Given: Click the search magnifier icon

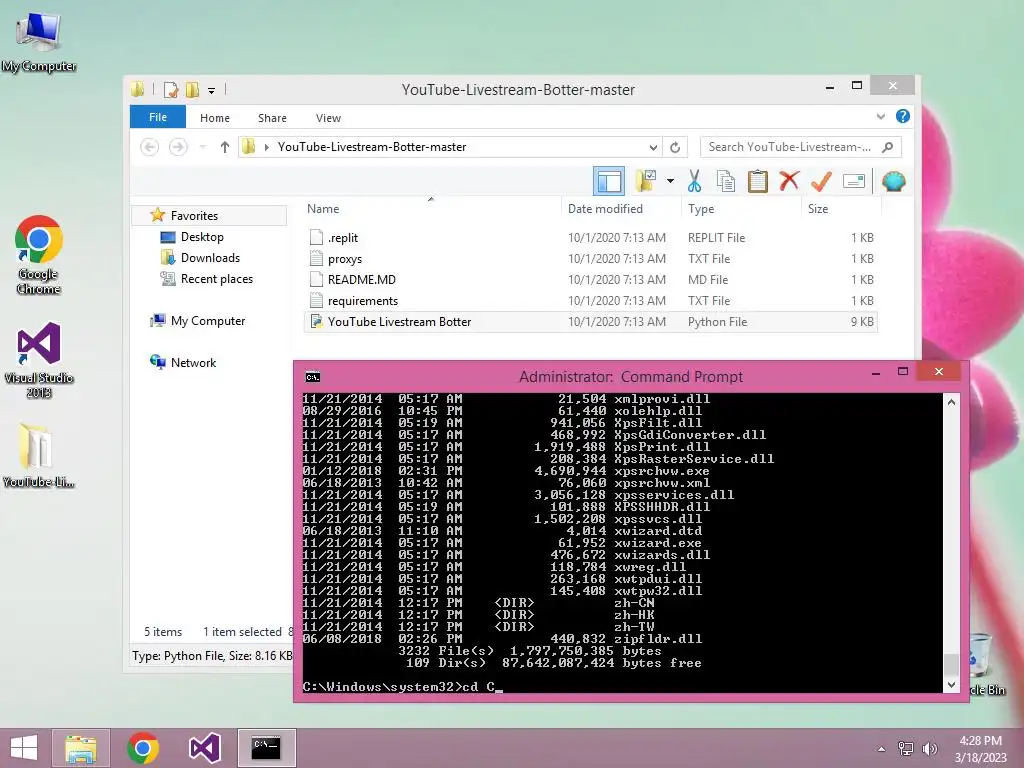Looking at the screenshot, I should (888, 147).
